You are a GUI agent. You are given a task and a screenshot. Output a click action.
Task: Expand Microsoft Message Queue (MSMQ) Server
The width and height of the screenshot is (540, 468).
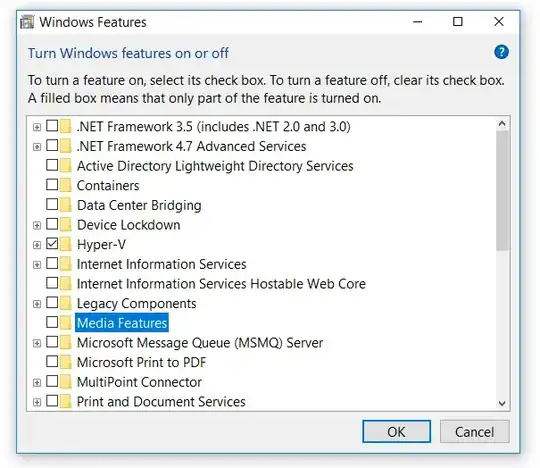[37, 343]
